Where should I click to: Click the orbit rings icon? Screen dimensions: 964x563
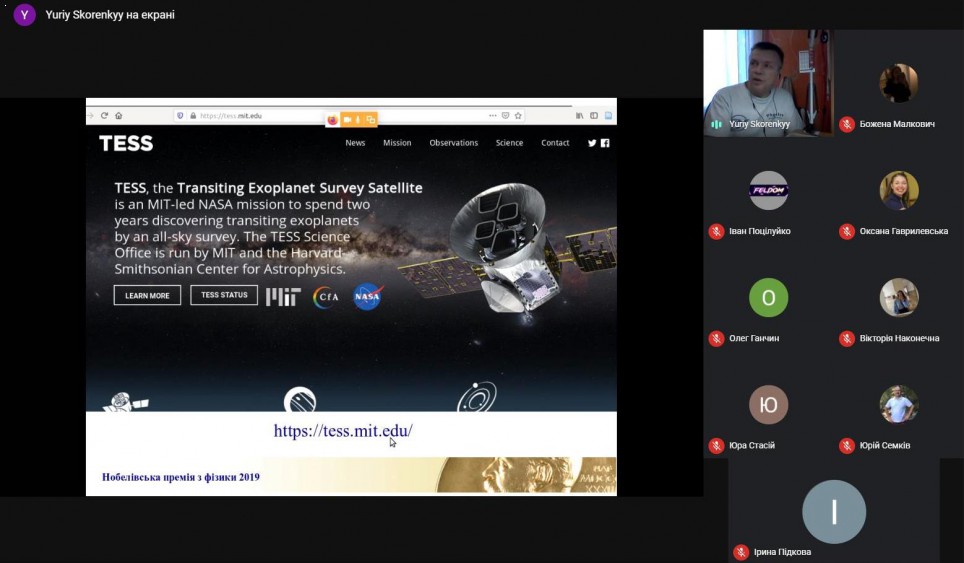coord(476,397)
